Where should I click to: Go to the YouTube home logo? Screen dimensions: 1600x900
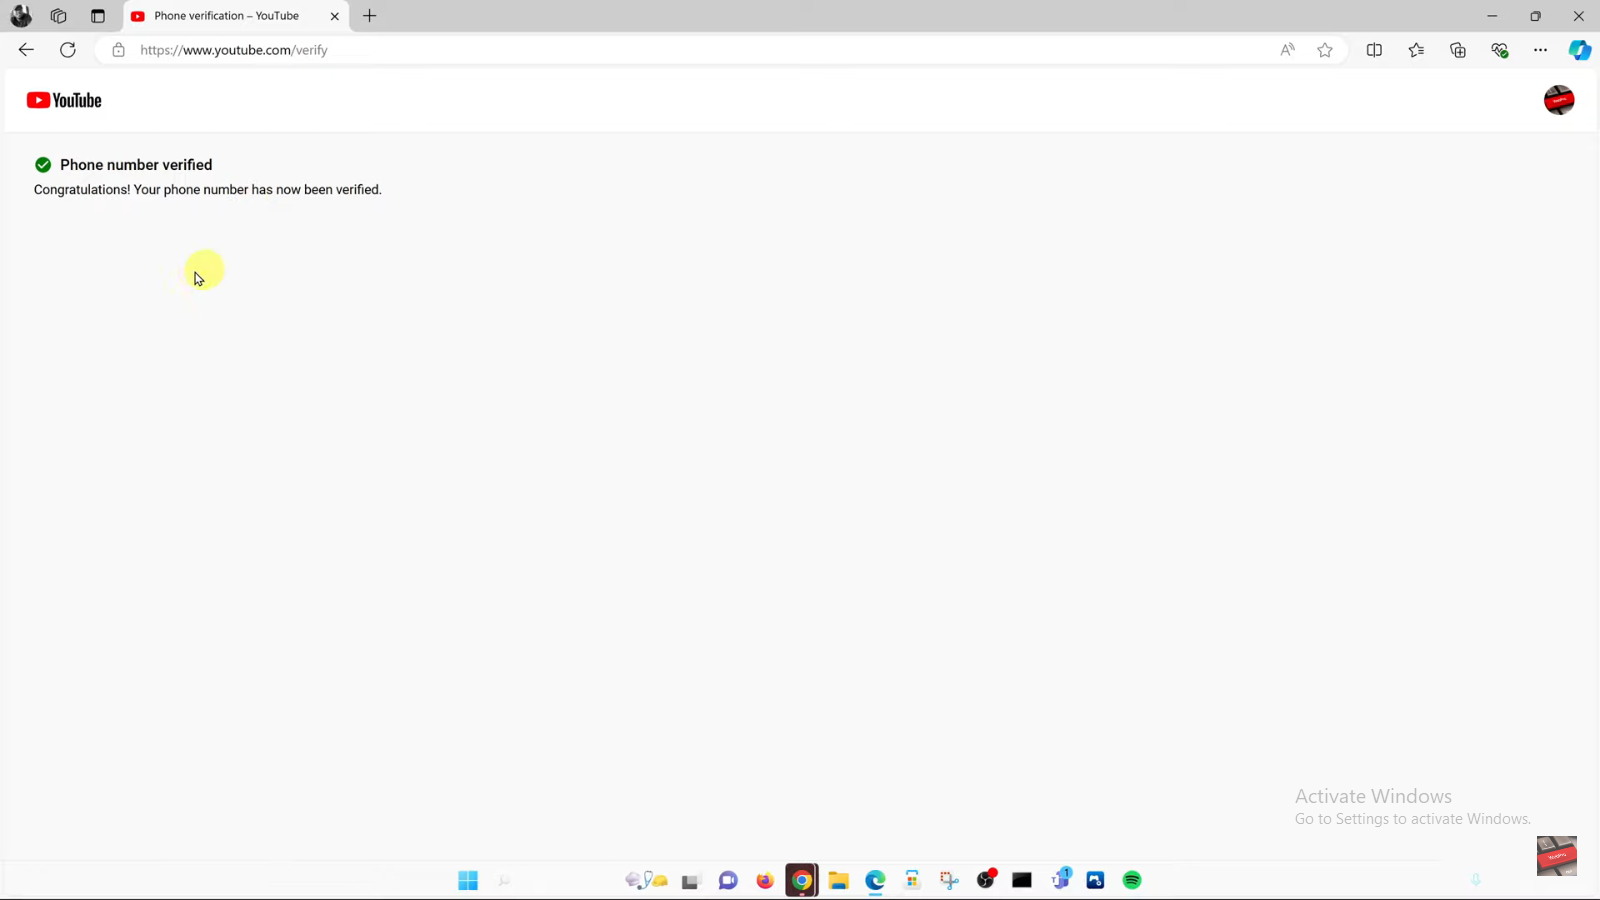pyautogui.click(x=64, y=100)
